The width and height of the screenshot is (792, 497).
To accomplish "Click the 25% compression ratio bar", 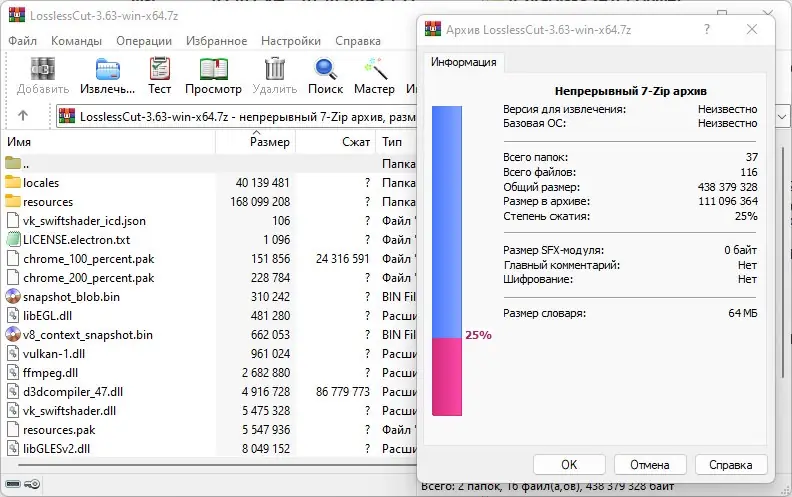I will pos(447,261).
